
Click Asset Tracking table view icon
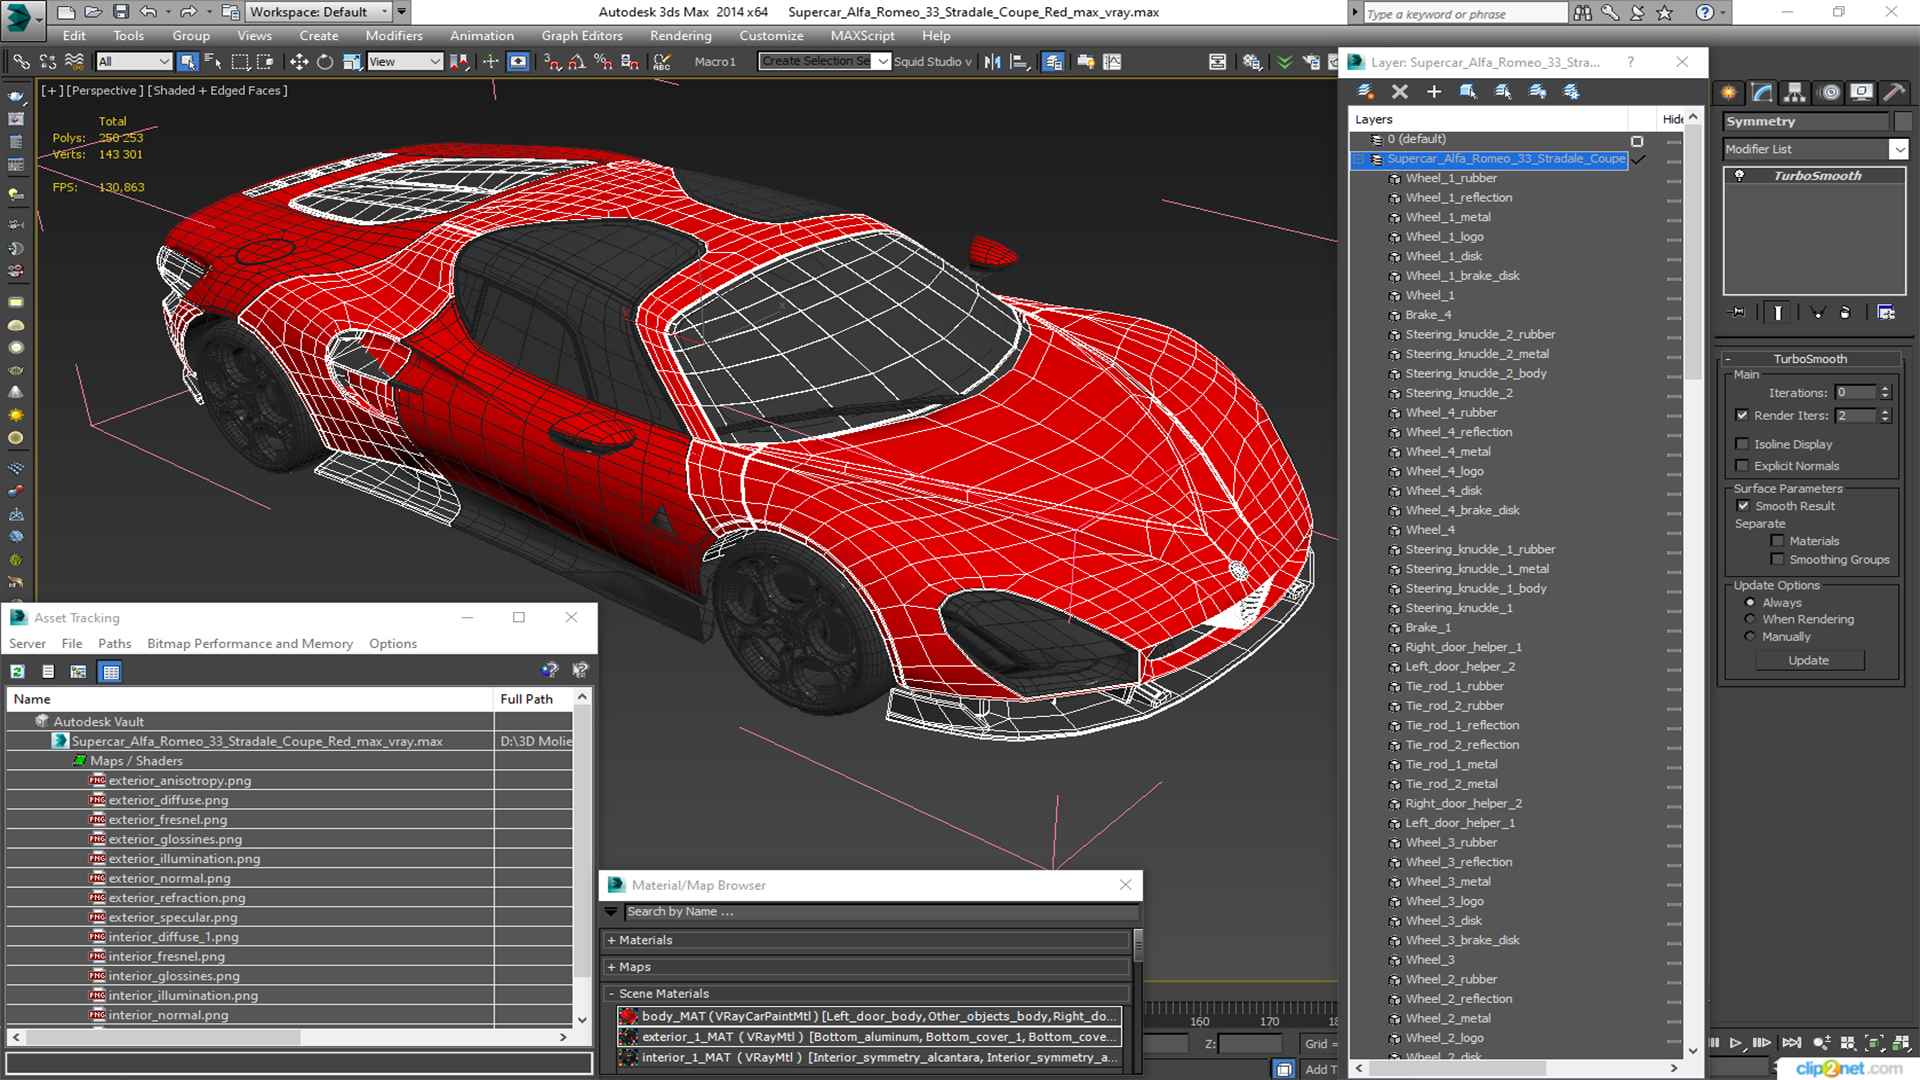(x=111, y=672)
